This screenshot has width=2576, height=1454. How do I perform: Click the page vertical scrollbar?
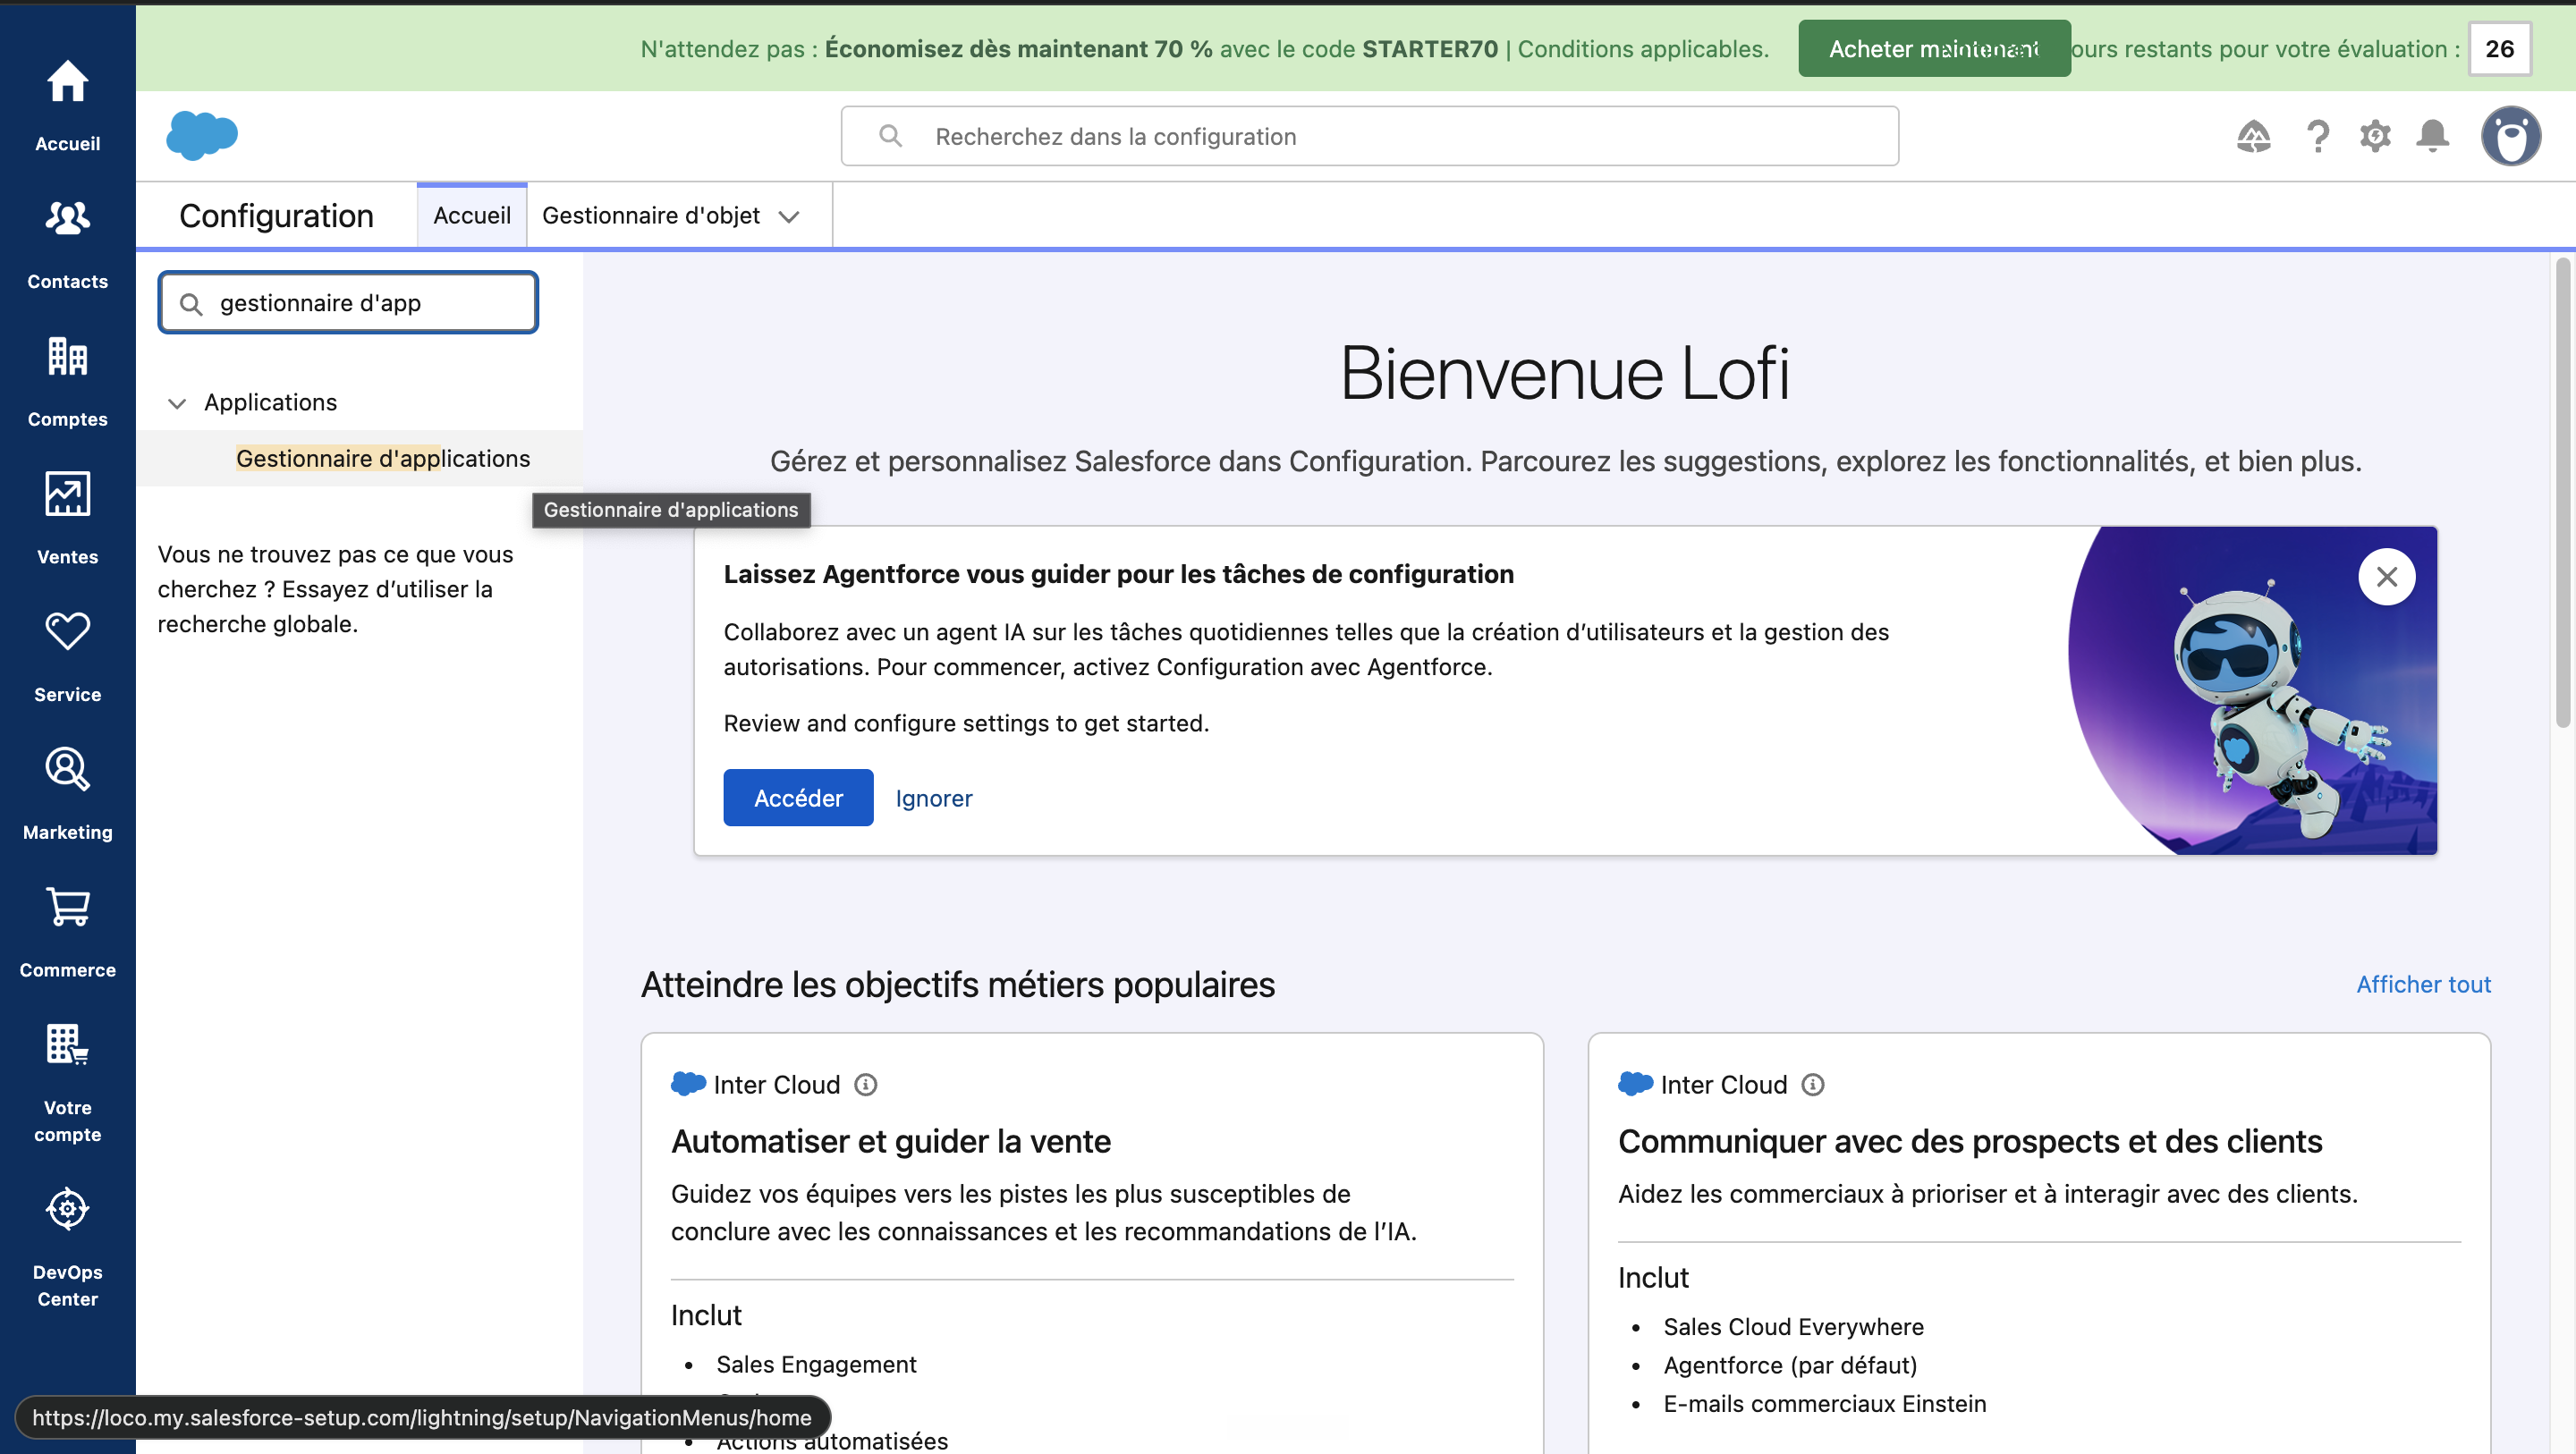coord(2562,492)
